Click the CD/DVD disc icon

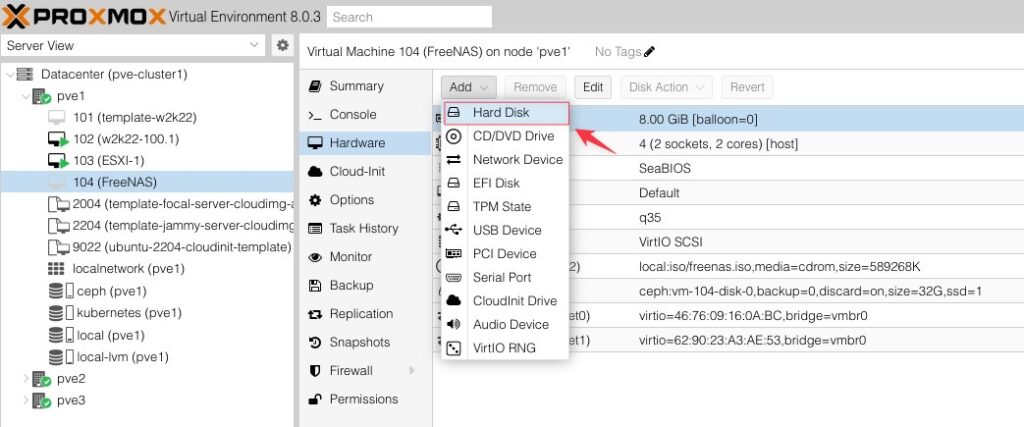tap(454, 136)
